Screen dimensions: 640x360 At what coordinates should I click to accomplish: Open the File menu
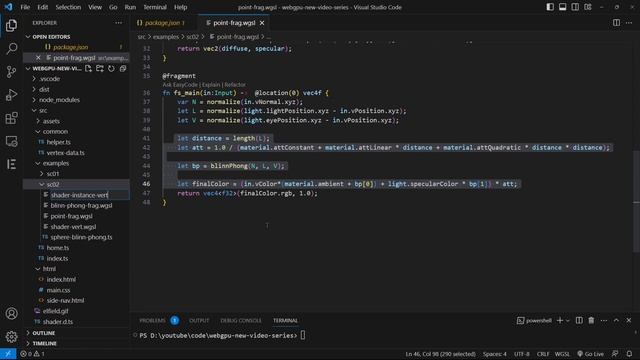coord(25,7)
